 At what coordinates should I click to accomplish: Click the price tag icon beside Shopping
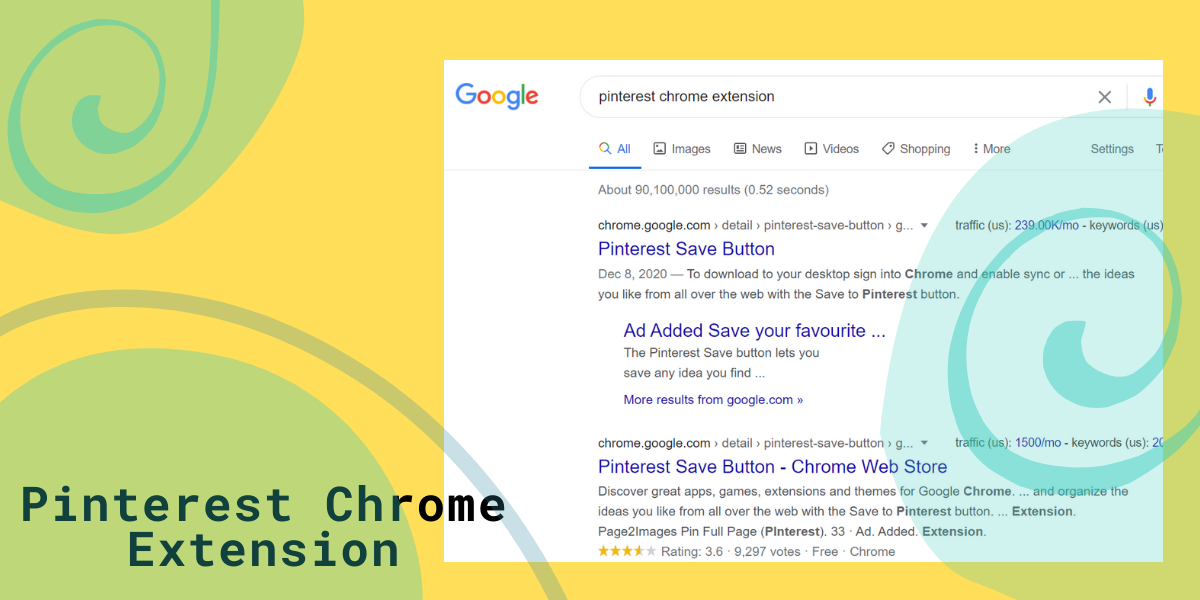(x=888, y=149)
